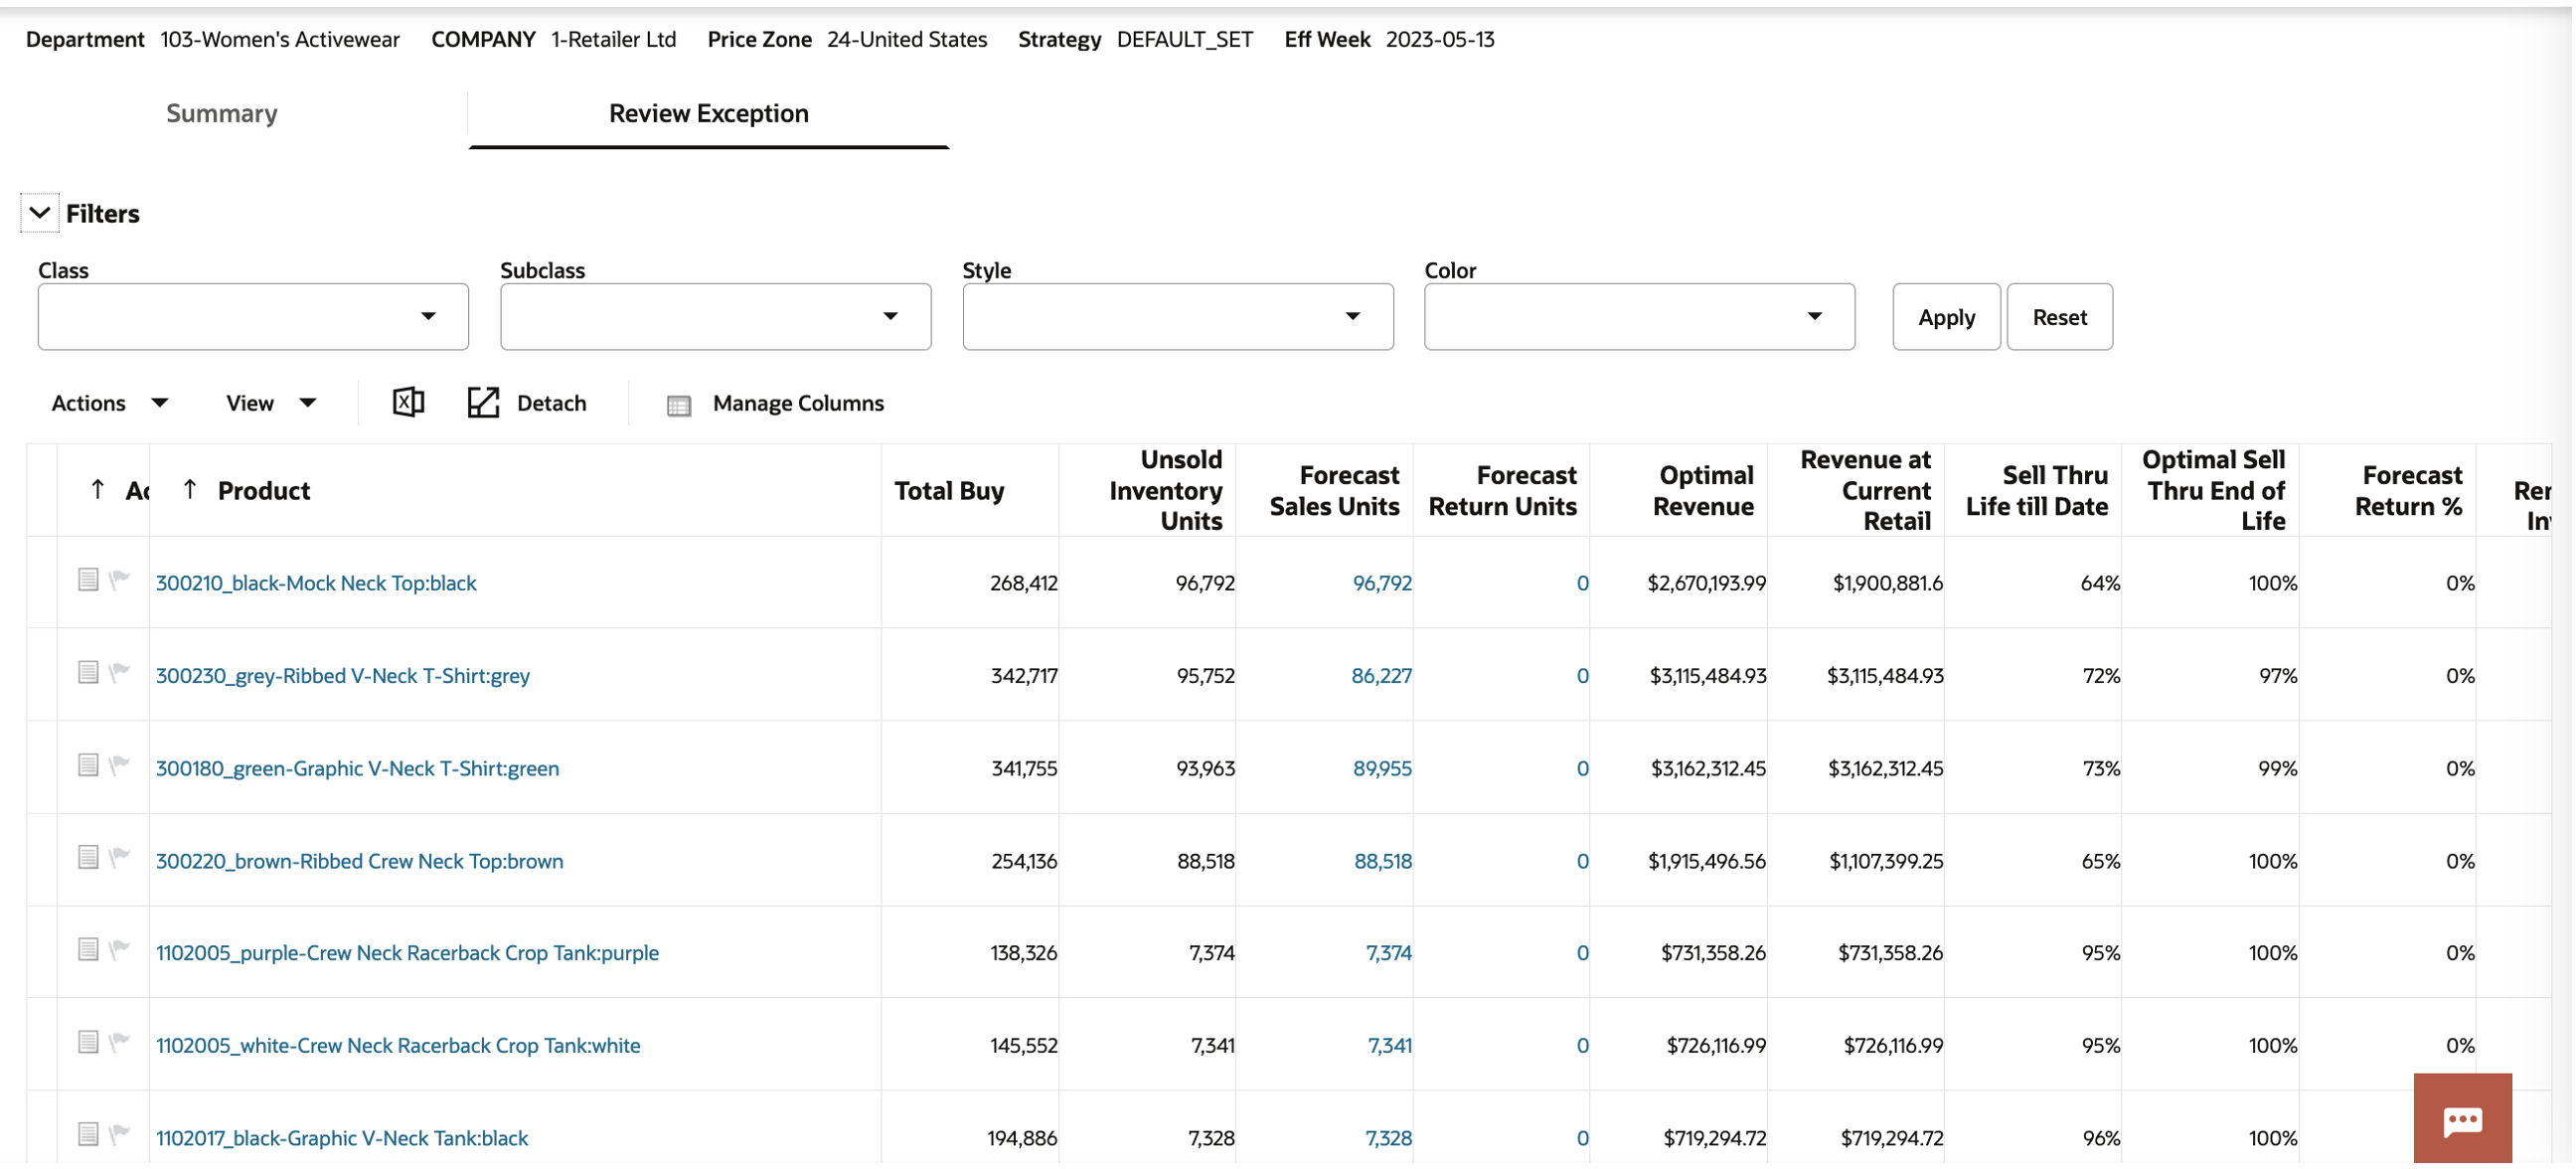Click the Export to Excel icon
The height and width of the screenshot is (1169, 2576).
click(x=408, y=403)
